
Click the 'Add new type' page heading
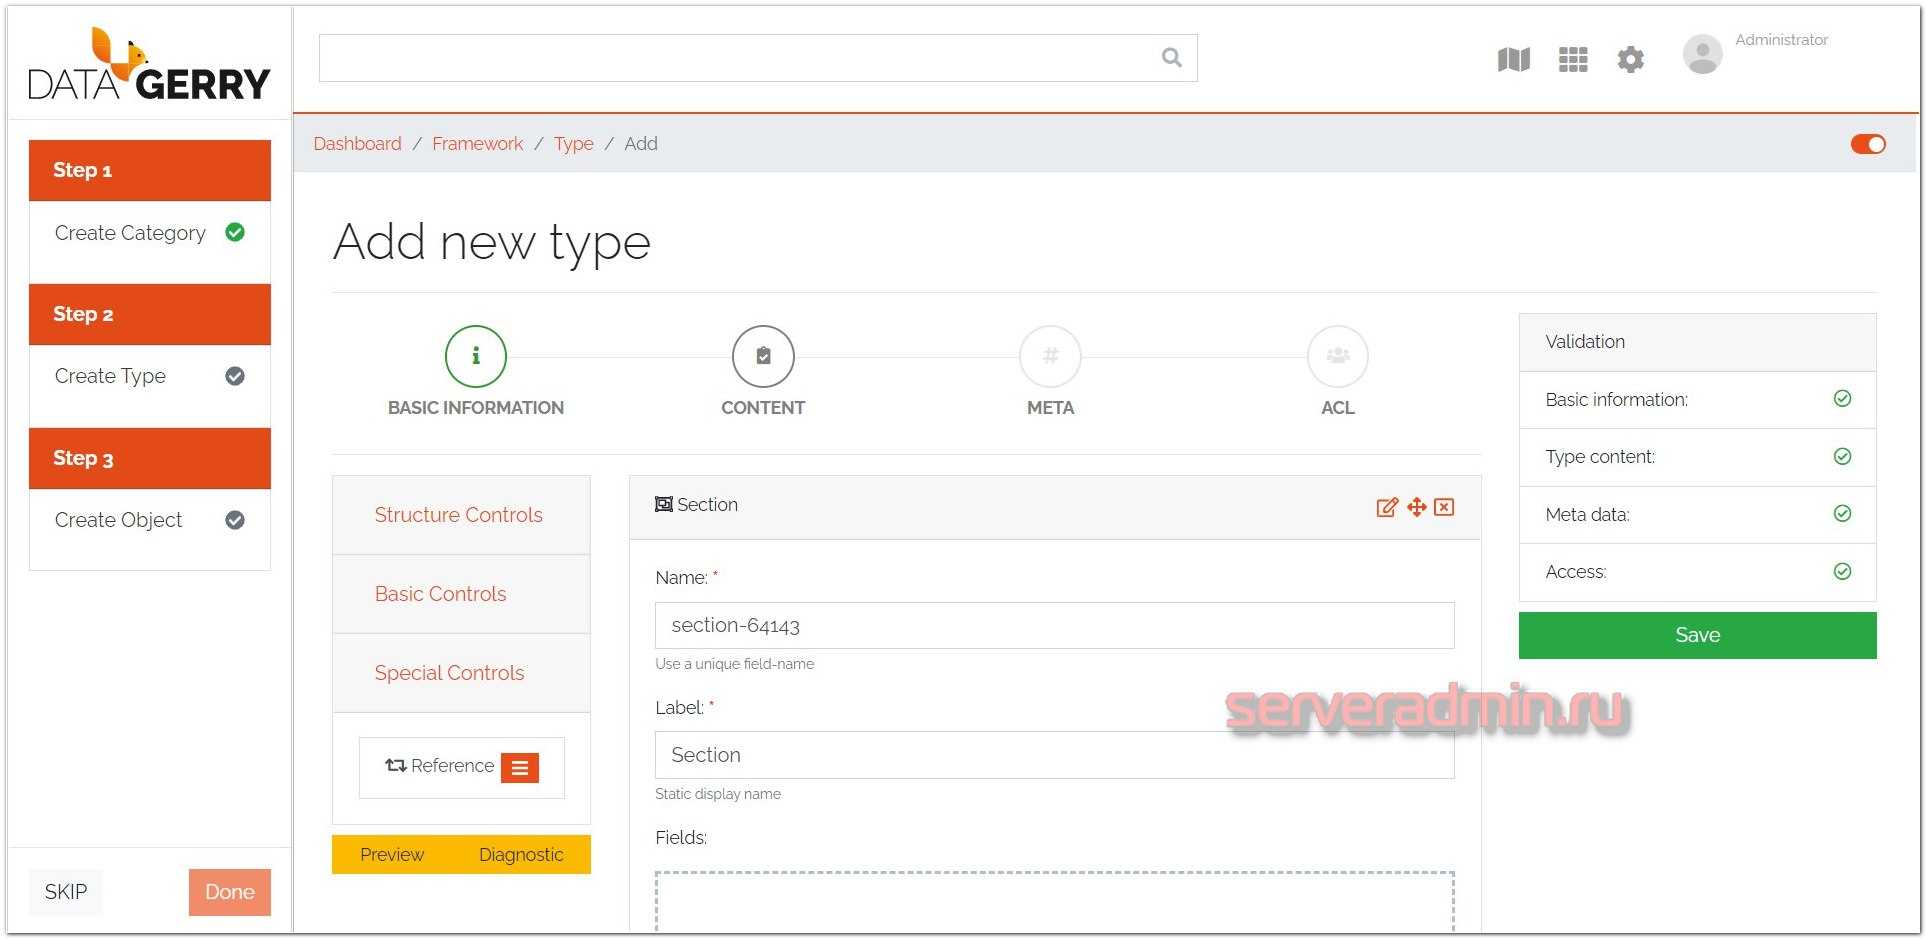click(492, 243)
